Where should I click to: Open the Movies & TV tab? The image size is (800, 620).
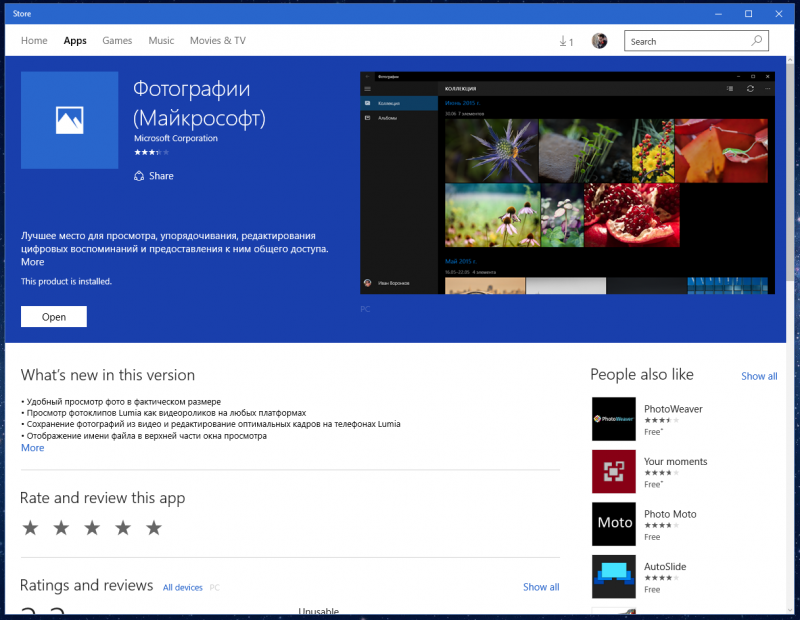[x=218, y=40]
